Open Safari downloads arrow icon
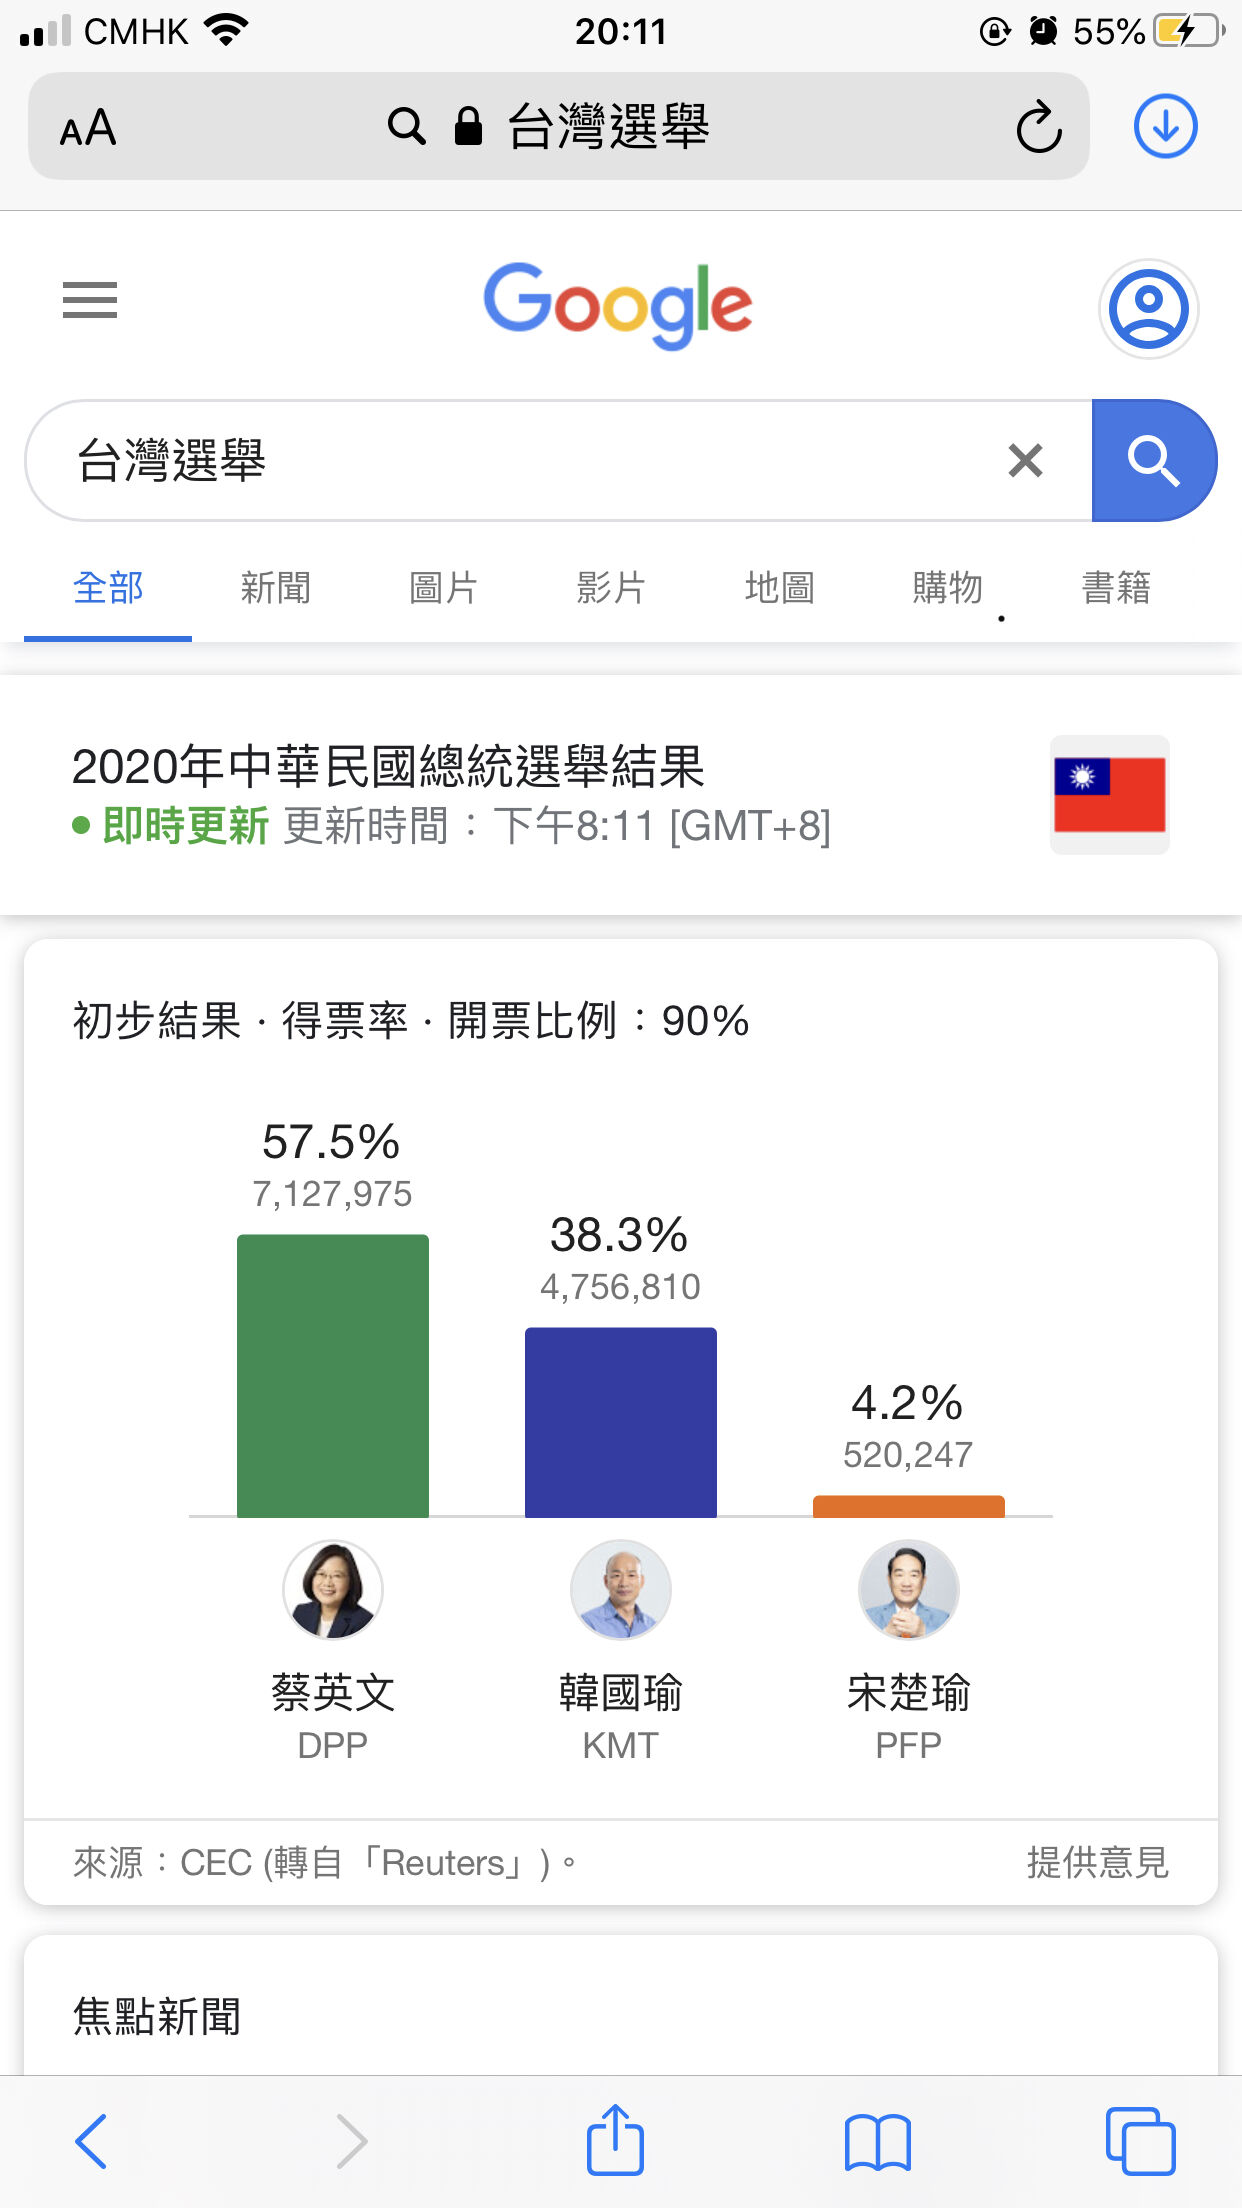The image size is (1242, 2208). point(1165,127)
